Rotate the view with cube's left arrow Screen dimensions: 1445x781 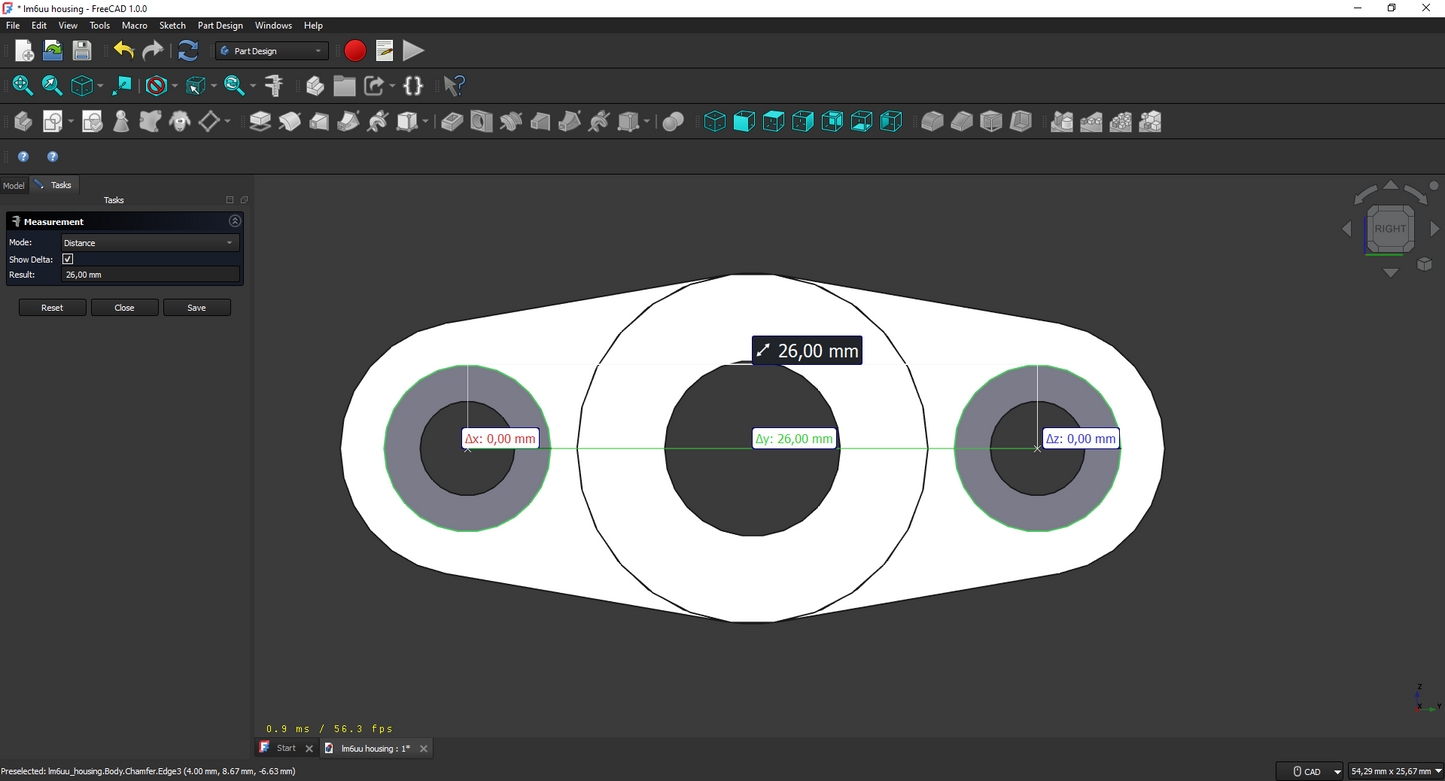[x=1347, y=229]
